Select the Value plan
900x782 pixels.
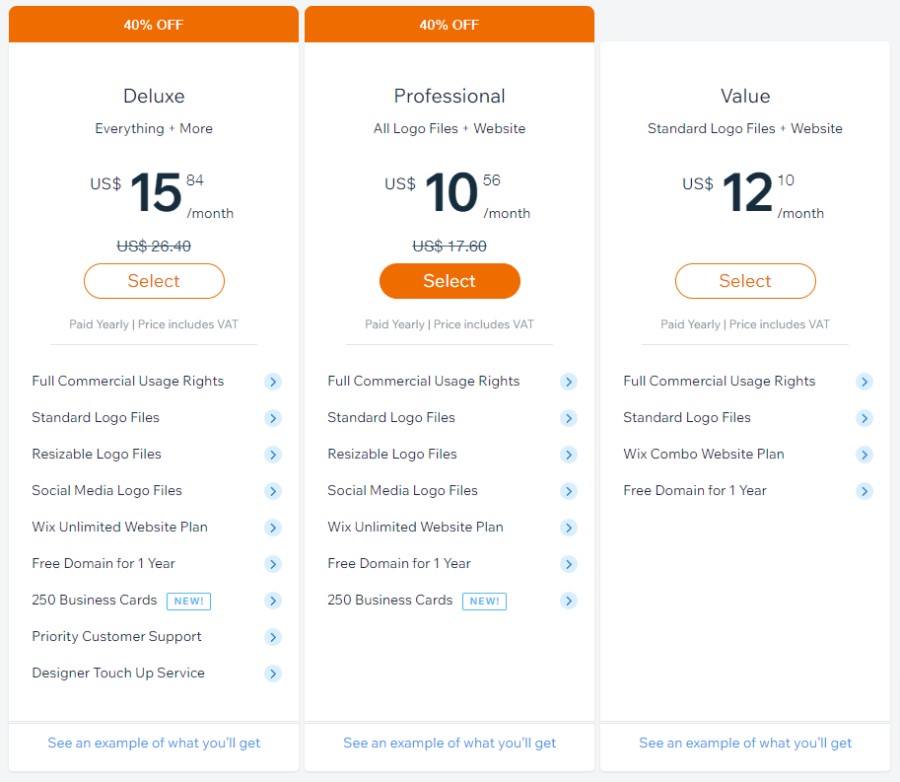[745, 281]
